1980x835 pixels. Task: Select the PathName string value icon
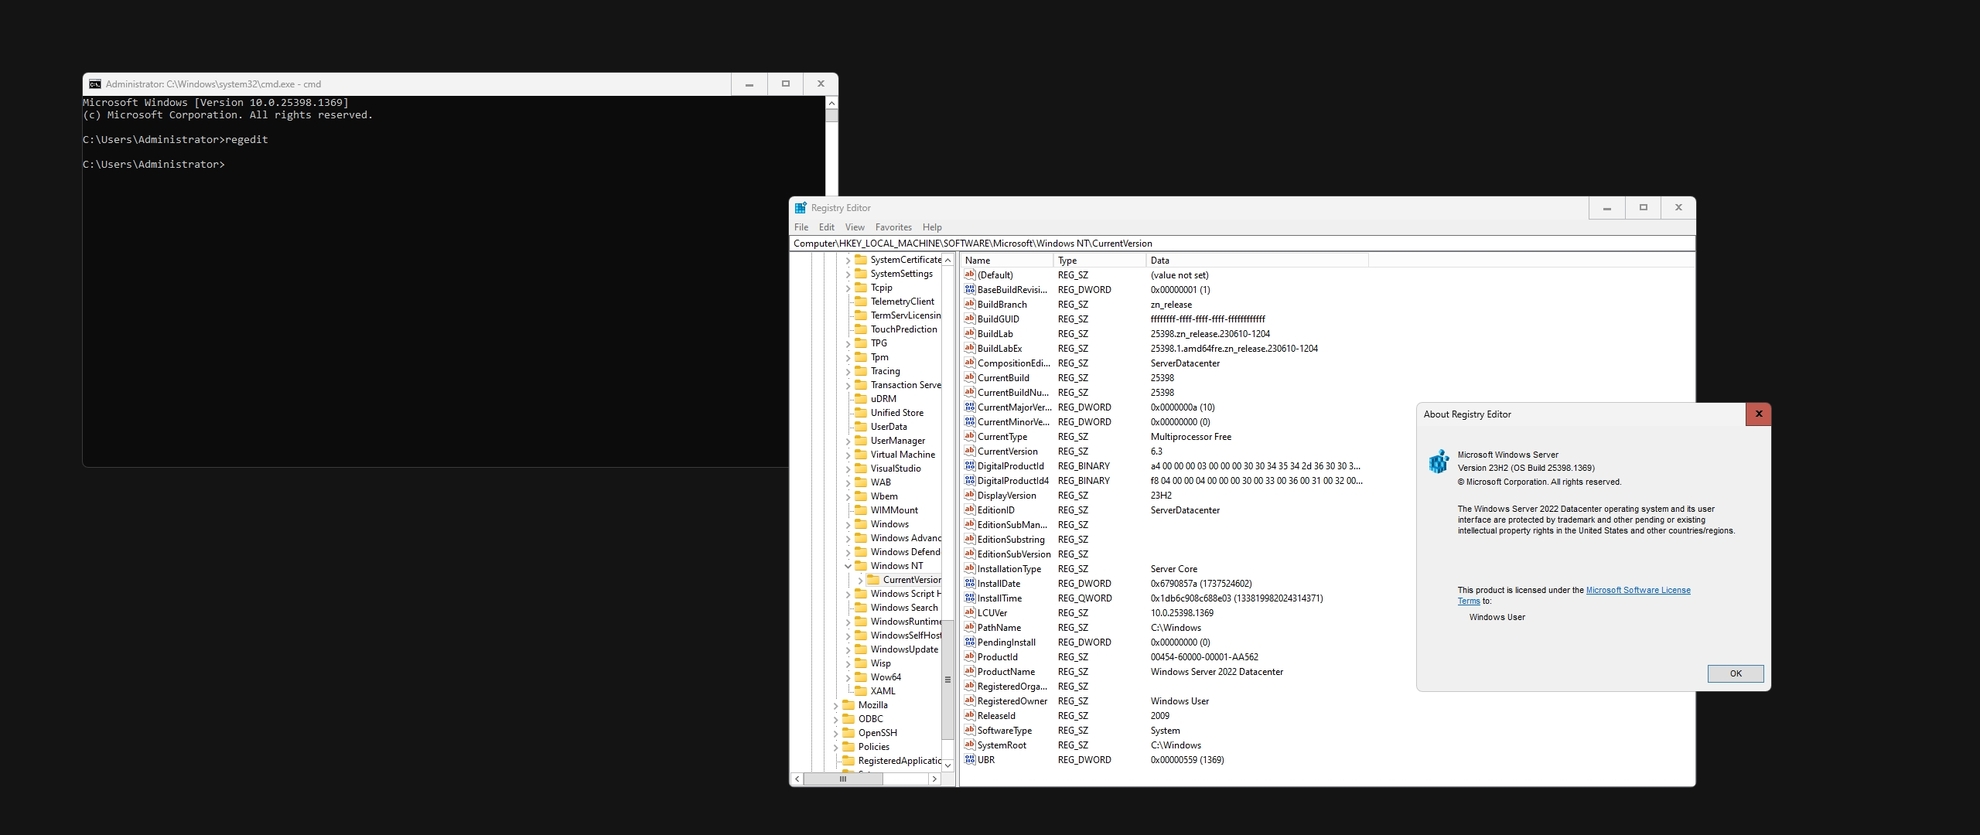(x=969, y=628)
